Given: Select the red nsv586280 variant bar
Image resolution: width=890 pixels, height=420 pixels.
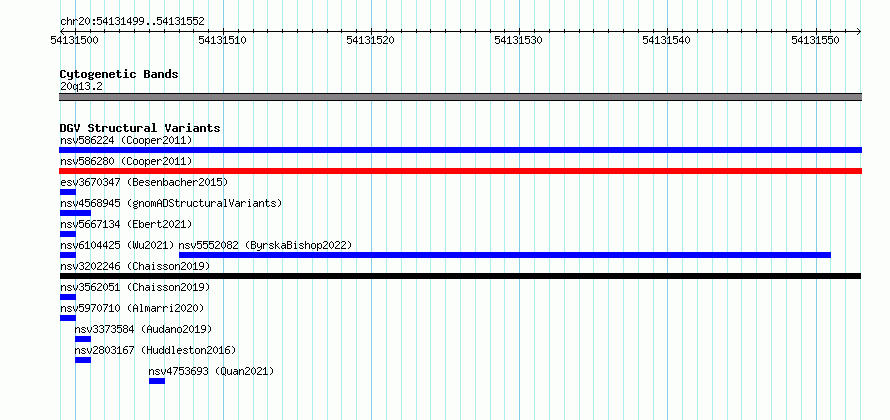Looking at the screenshot, I should pos(460,171).
